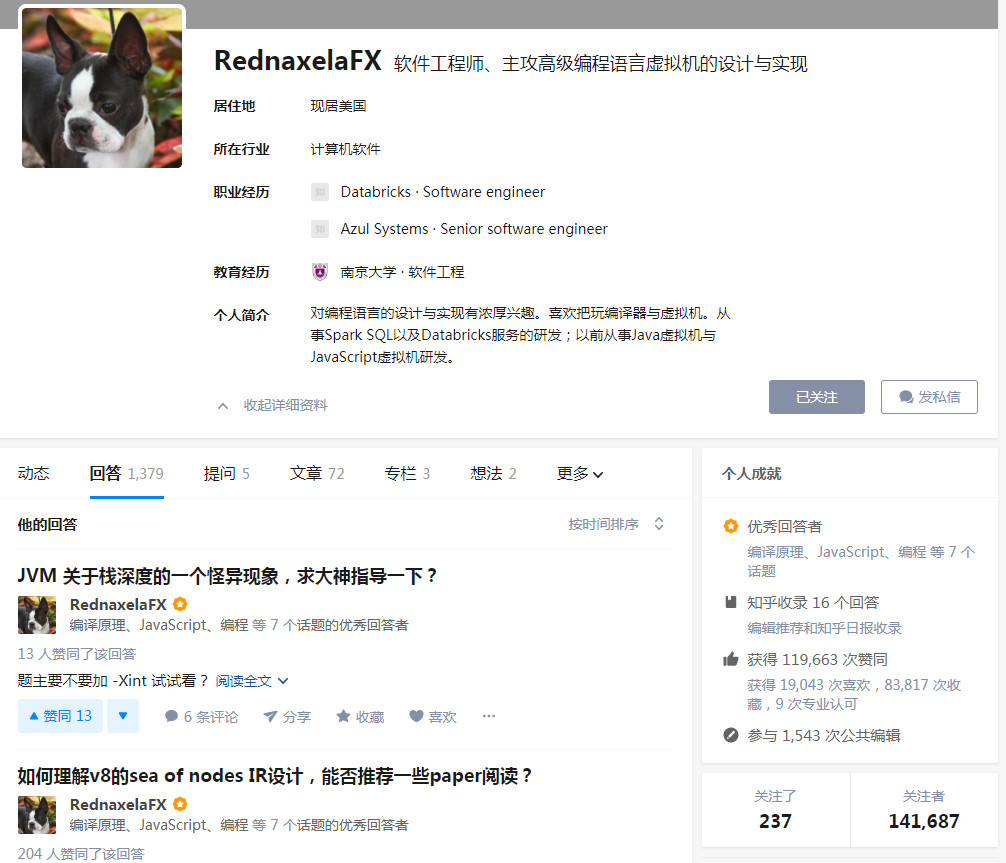Click the large Boston terrier profile picture
The width and height of the screenshot is (1006, 863).
click(102, 88)
